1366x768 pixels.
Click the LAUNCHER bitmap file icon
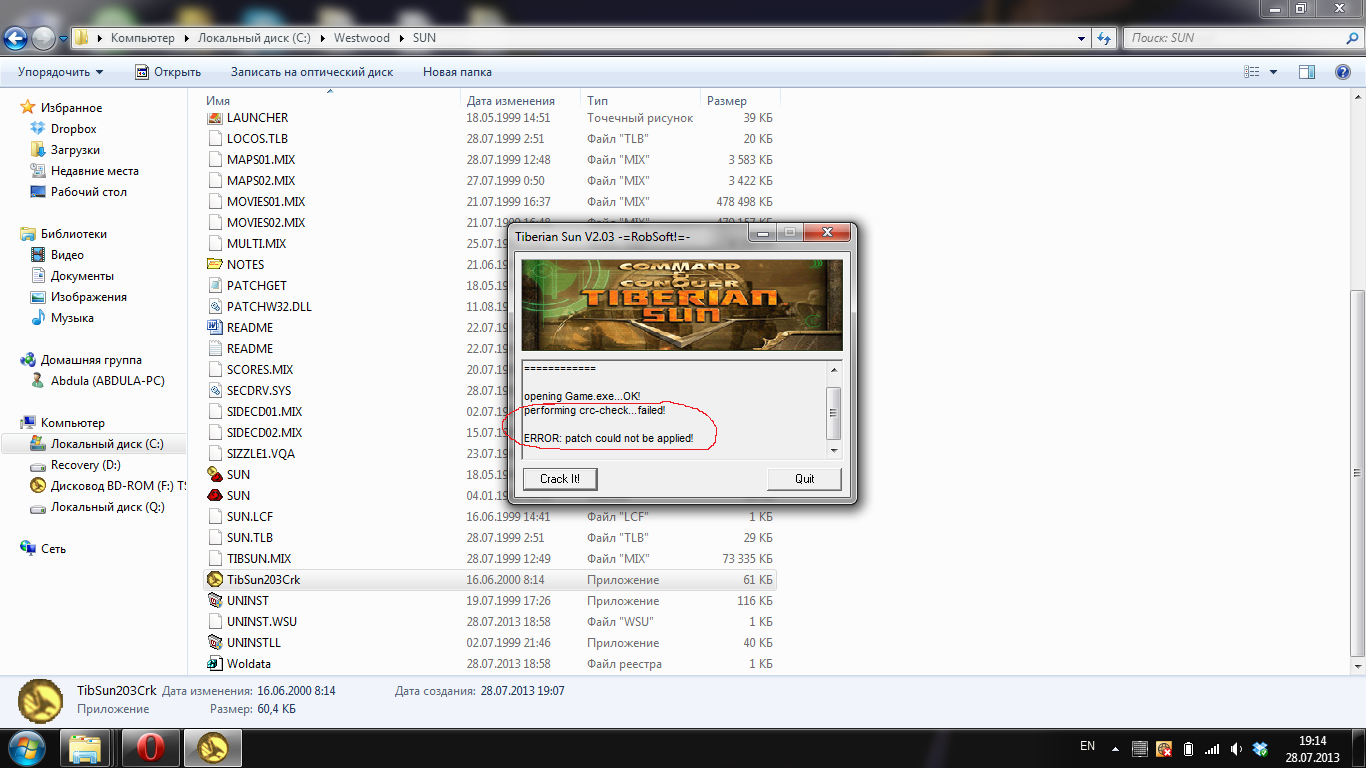215,118
